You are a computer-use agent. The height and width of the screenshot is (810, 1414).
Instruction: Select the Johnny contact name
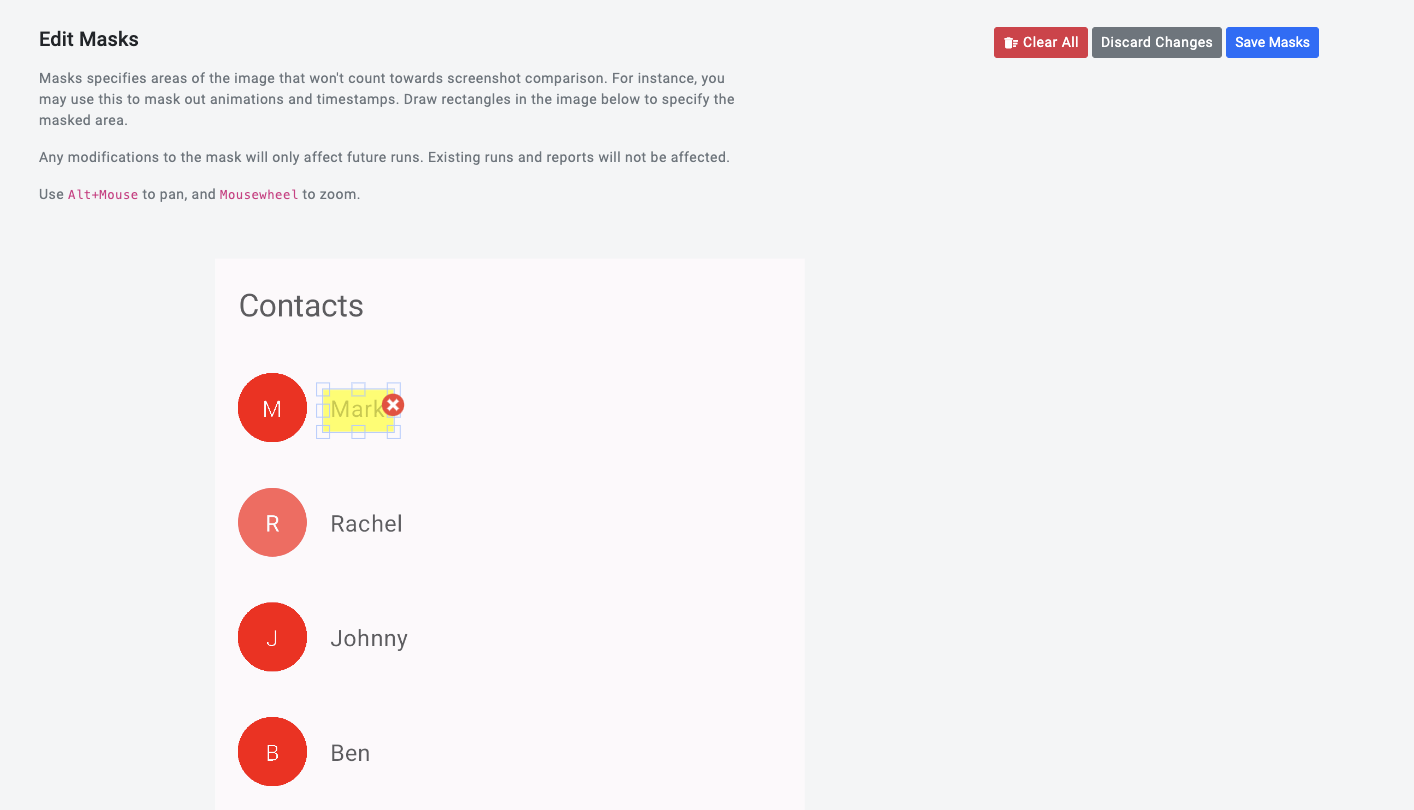tap(369, 639)
